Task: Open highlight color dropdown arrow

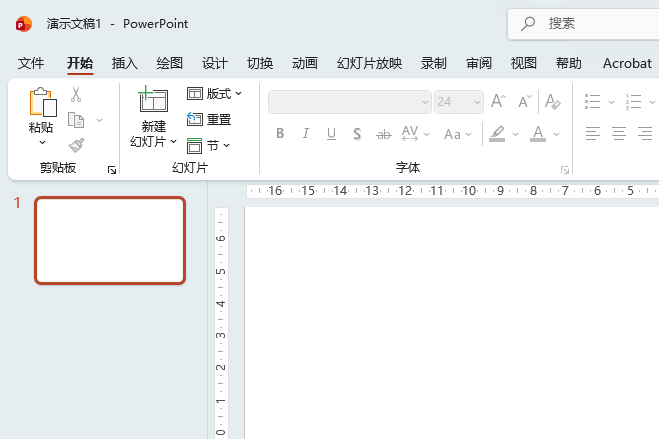Action: click(x=515, y=134)
